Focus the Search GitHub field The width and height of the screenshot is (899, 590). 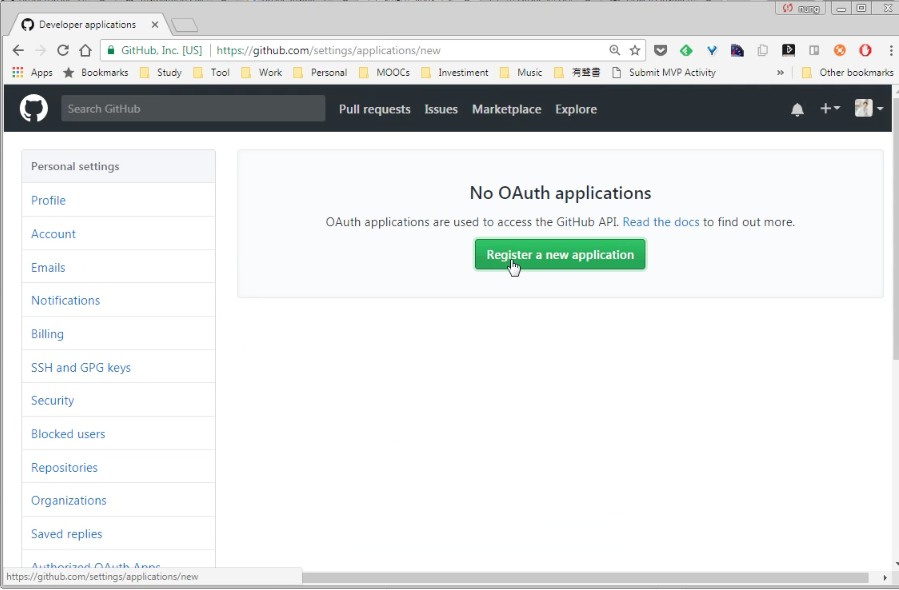pyautogui.click(x=193, y=108)
